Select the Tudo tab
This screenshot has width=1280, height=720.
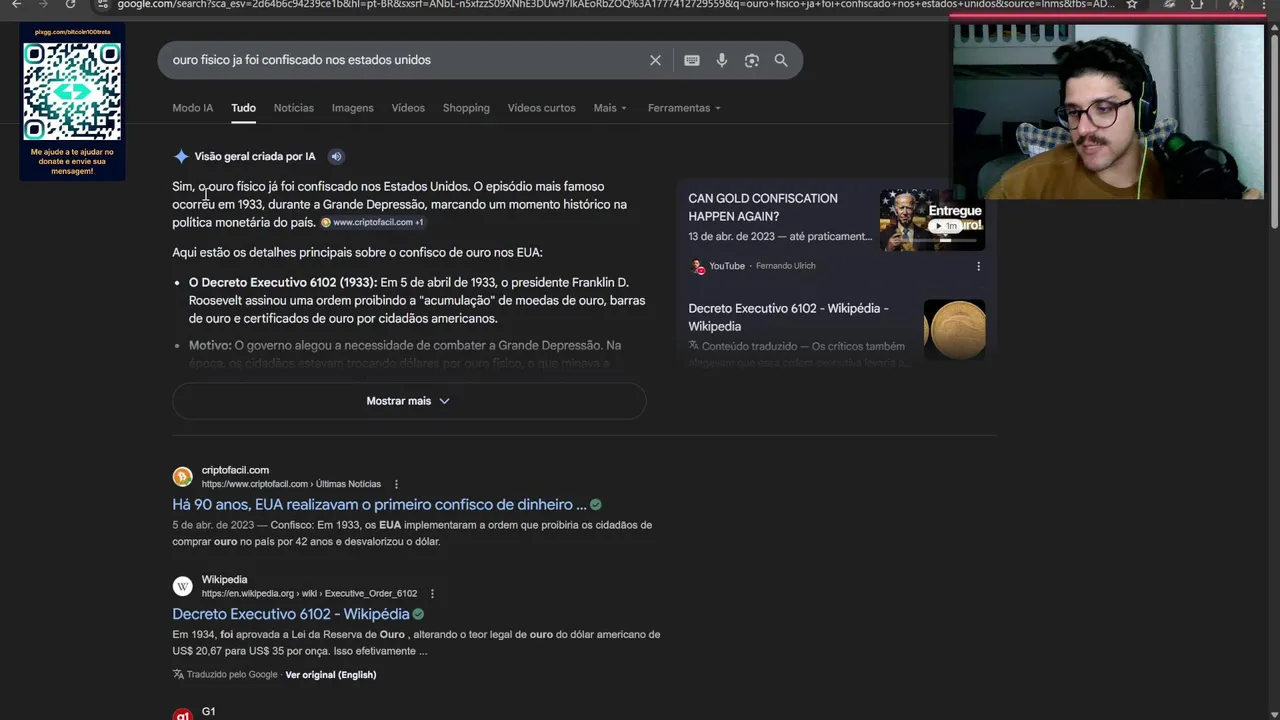point(243,108)
